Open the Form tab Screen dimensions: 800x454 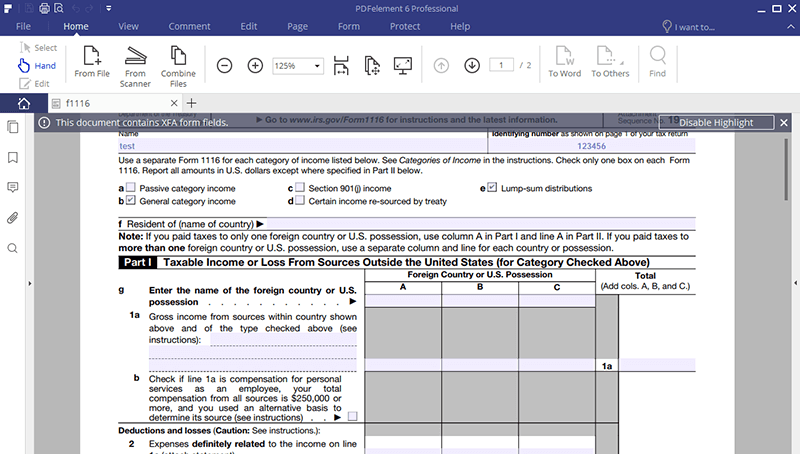pos(348,26)
